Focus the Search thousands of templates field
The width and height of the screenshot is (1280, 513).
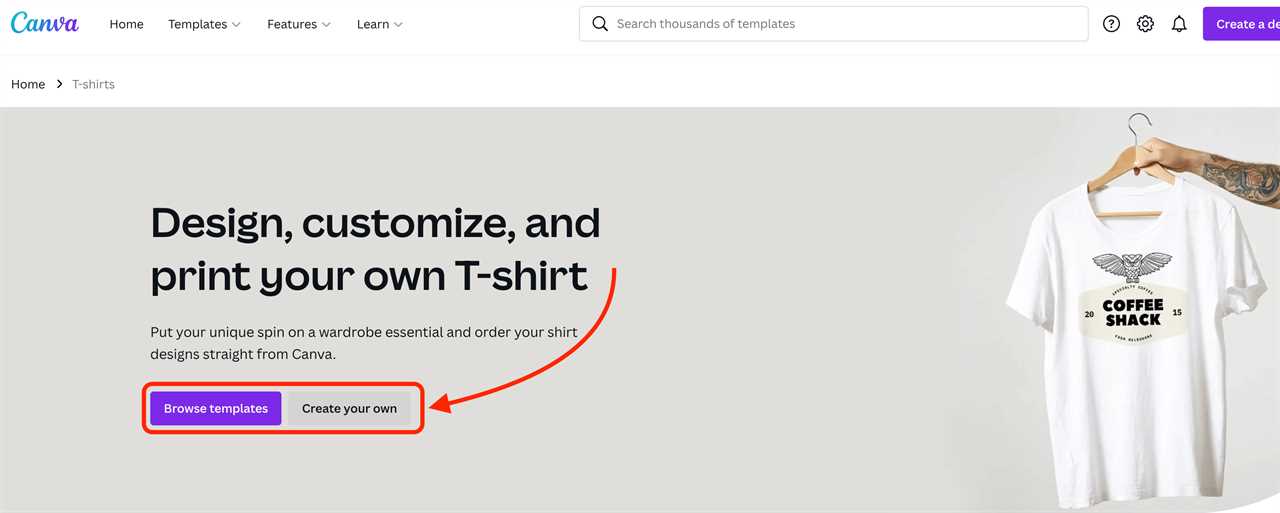tap(834, 24)
